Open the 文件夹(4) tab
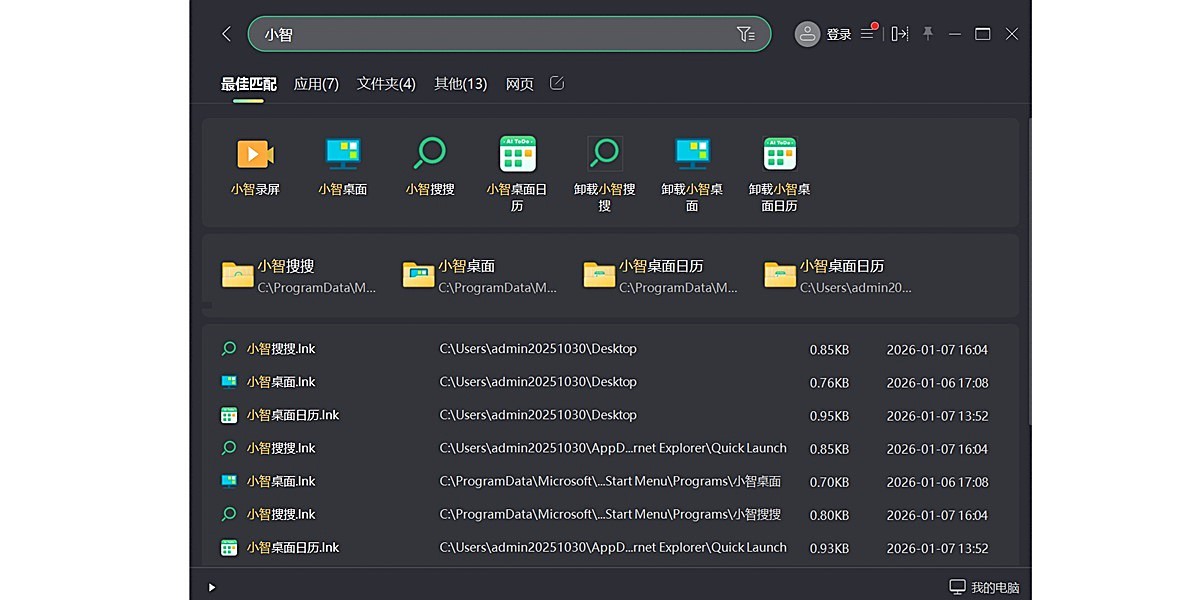This screenshot has height=600, width=1200. [x=388, y=84]
